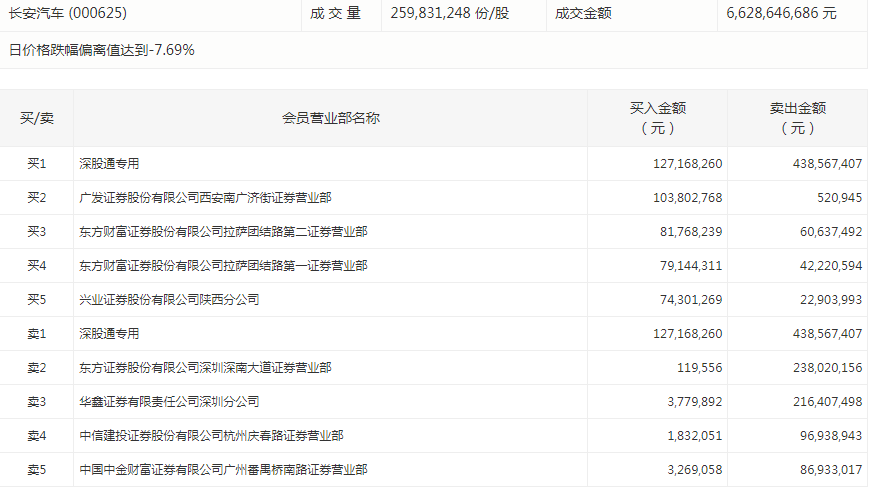Select the 成交金额 label cell
The width and height of the screenshot is (887, 488).
[x=583, y=13]
